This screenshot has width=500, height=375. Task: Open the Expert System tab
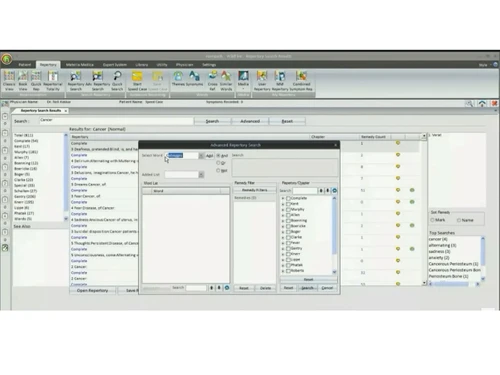tap(115, 65)
